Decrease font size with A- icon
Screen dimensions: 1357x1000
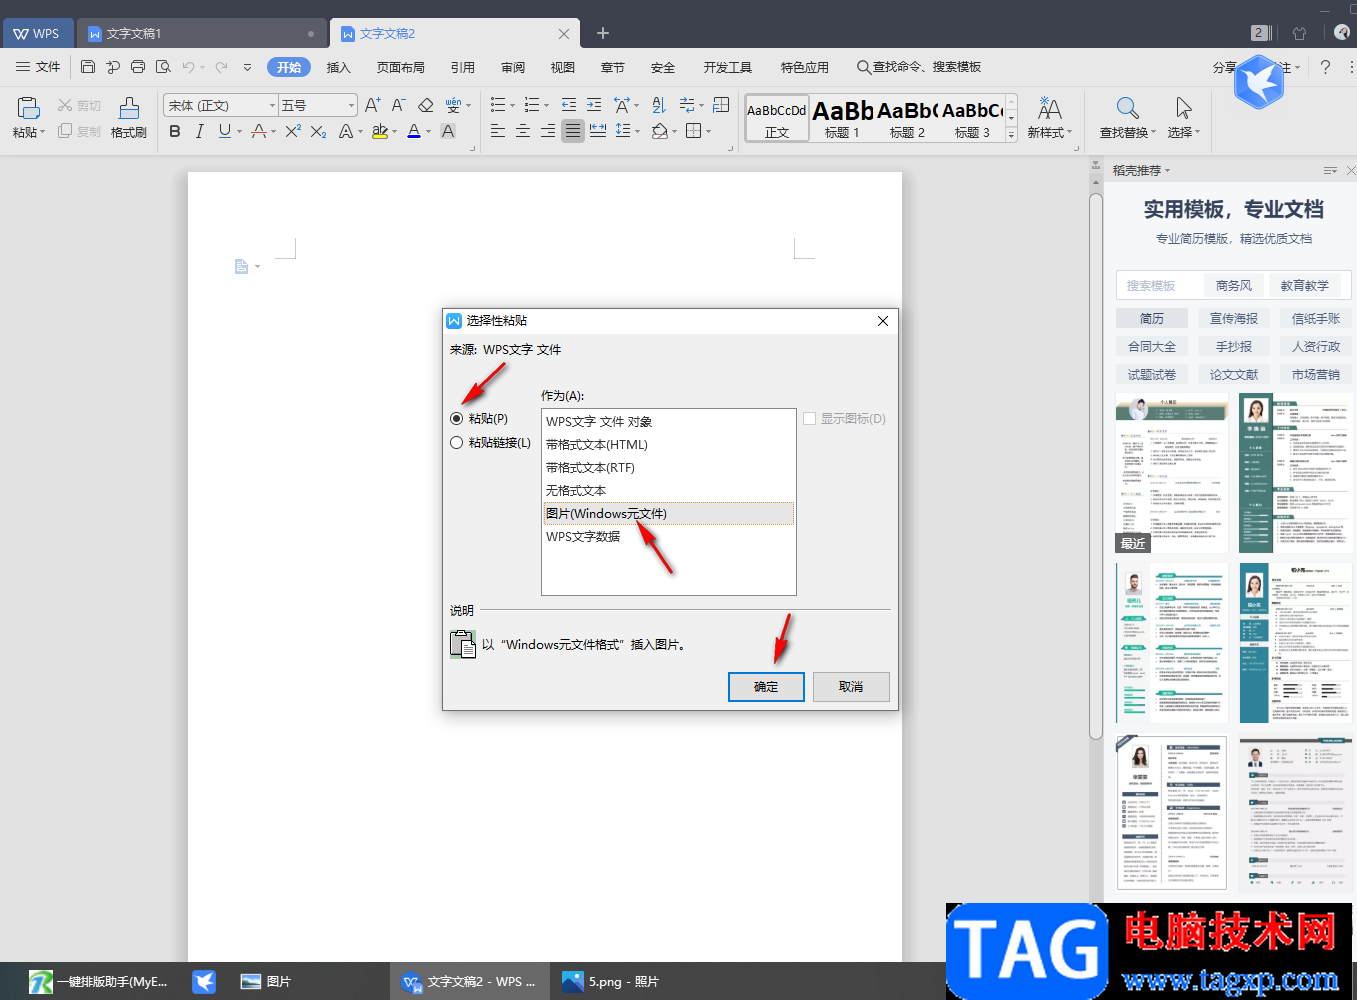398,105
